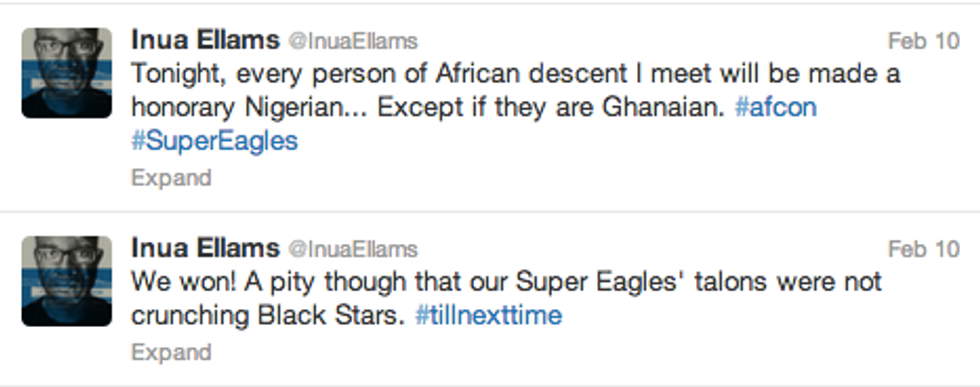Open the avatar on the honorary Nigerian tweet
Viewport: 980px width, 387px height.
pyautogui.click(x=67, y=73)
